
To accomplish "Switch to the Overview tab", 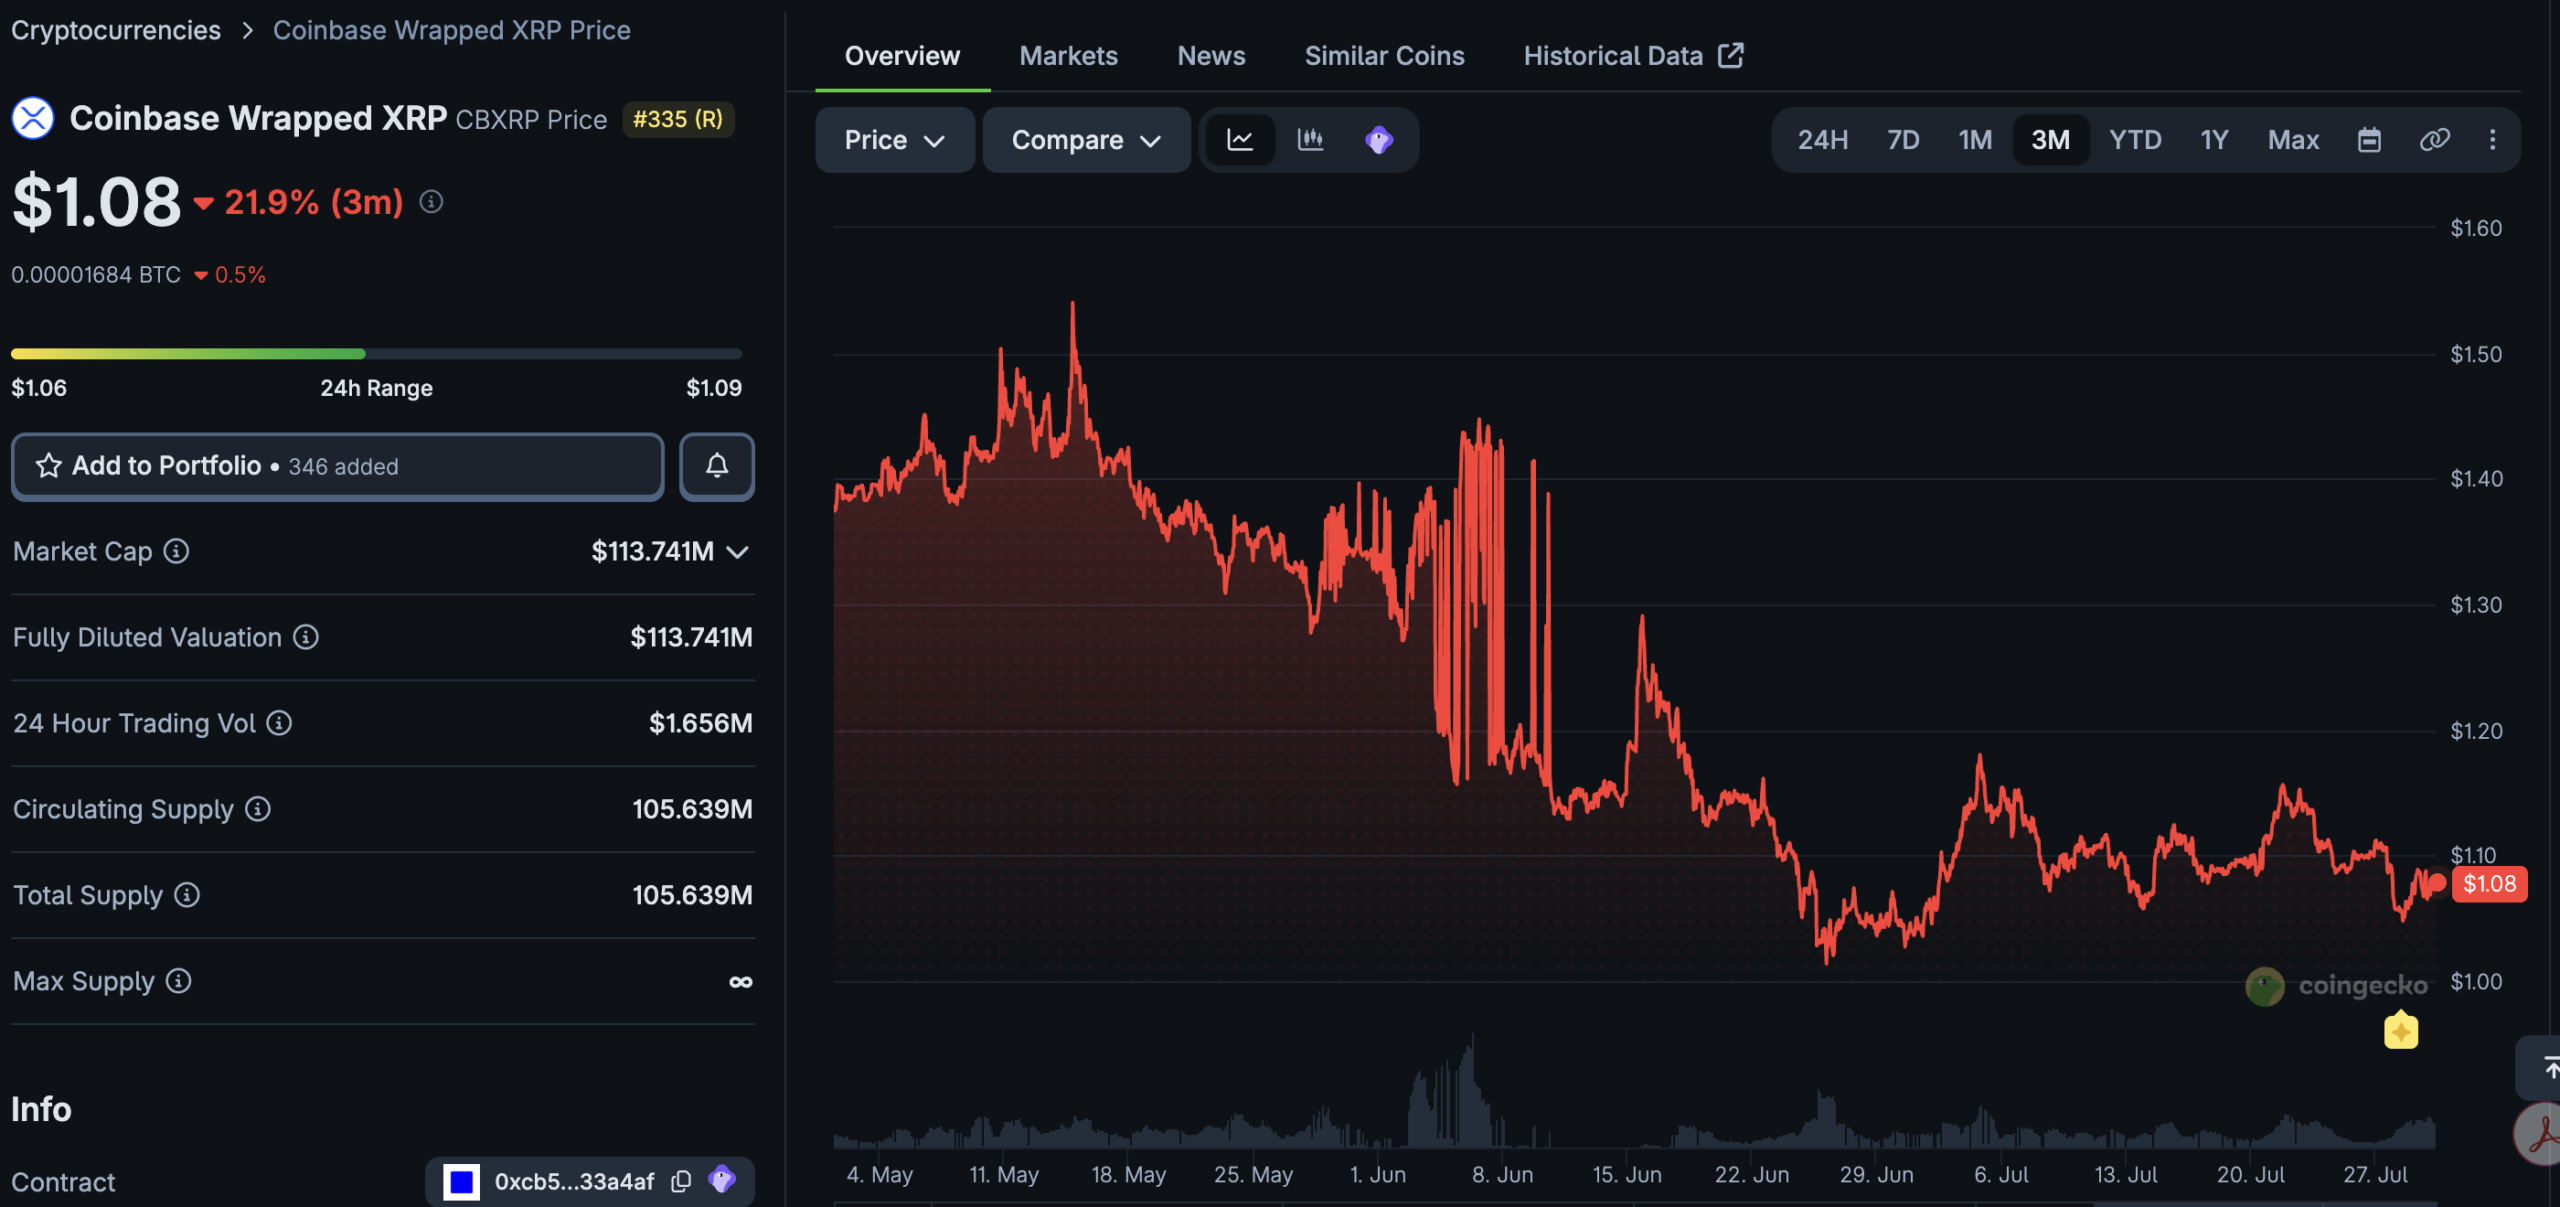I will pyautogui.click(x=902, y=56).
